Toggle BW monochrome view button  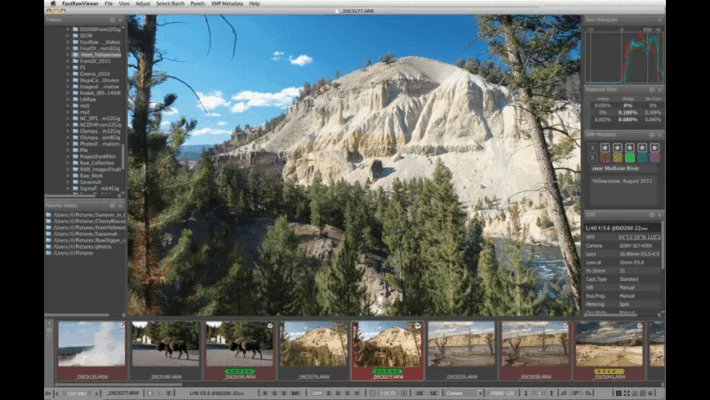[x=295, y=393]
